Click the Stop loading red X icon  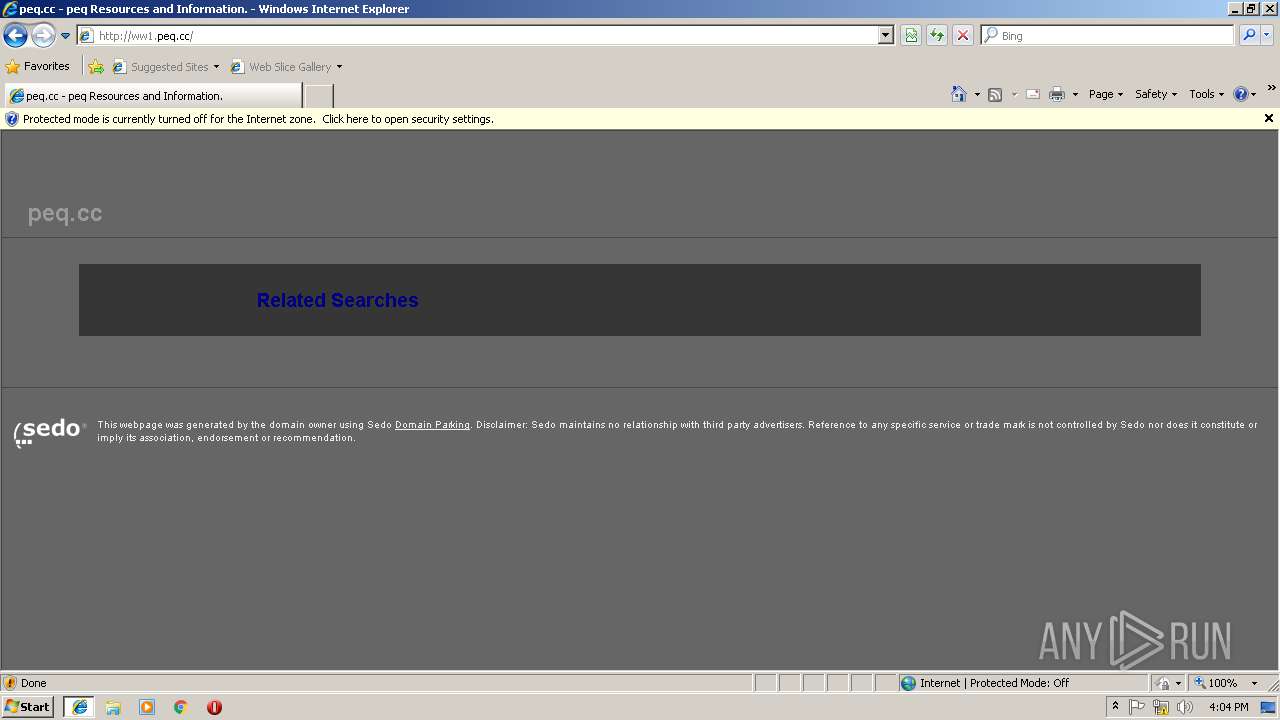coord(963,36)
